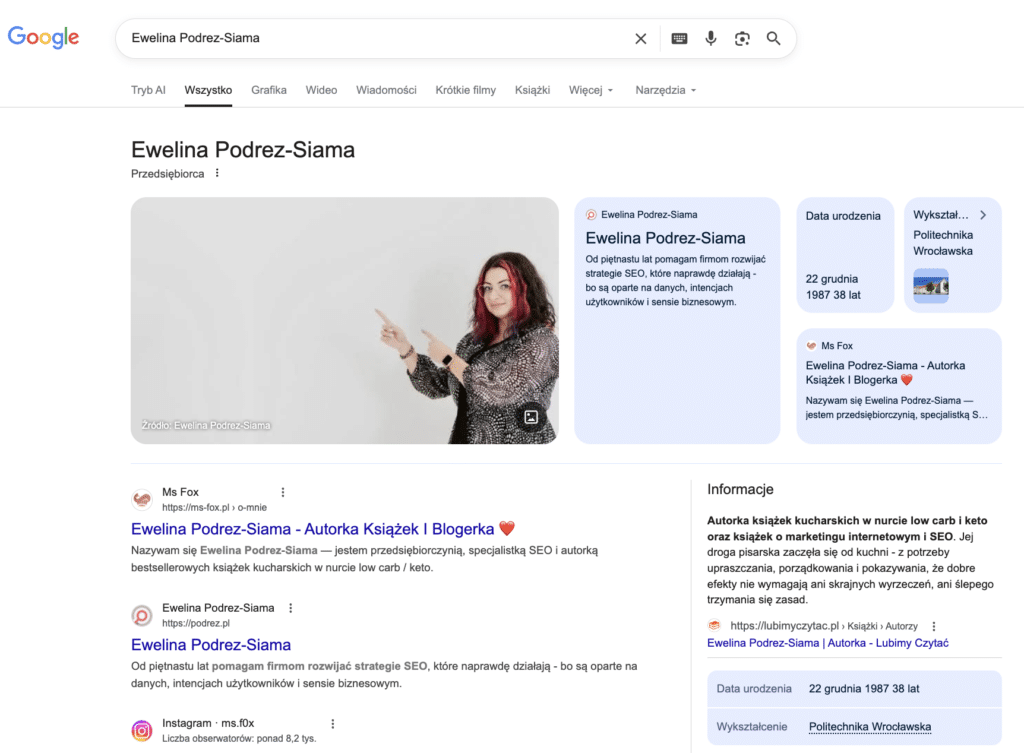
Task: Open the Wideo tab
Action: point(321,90)
